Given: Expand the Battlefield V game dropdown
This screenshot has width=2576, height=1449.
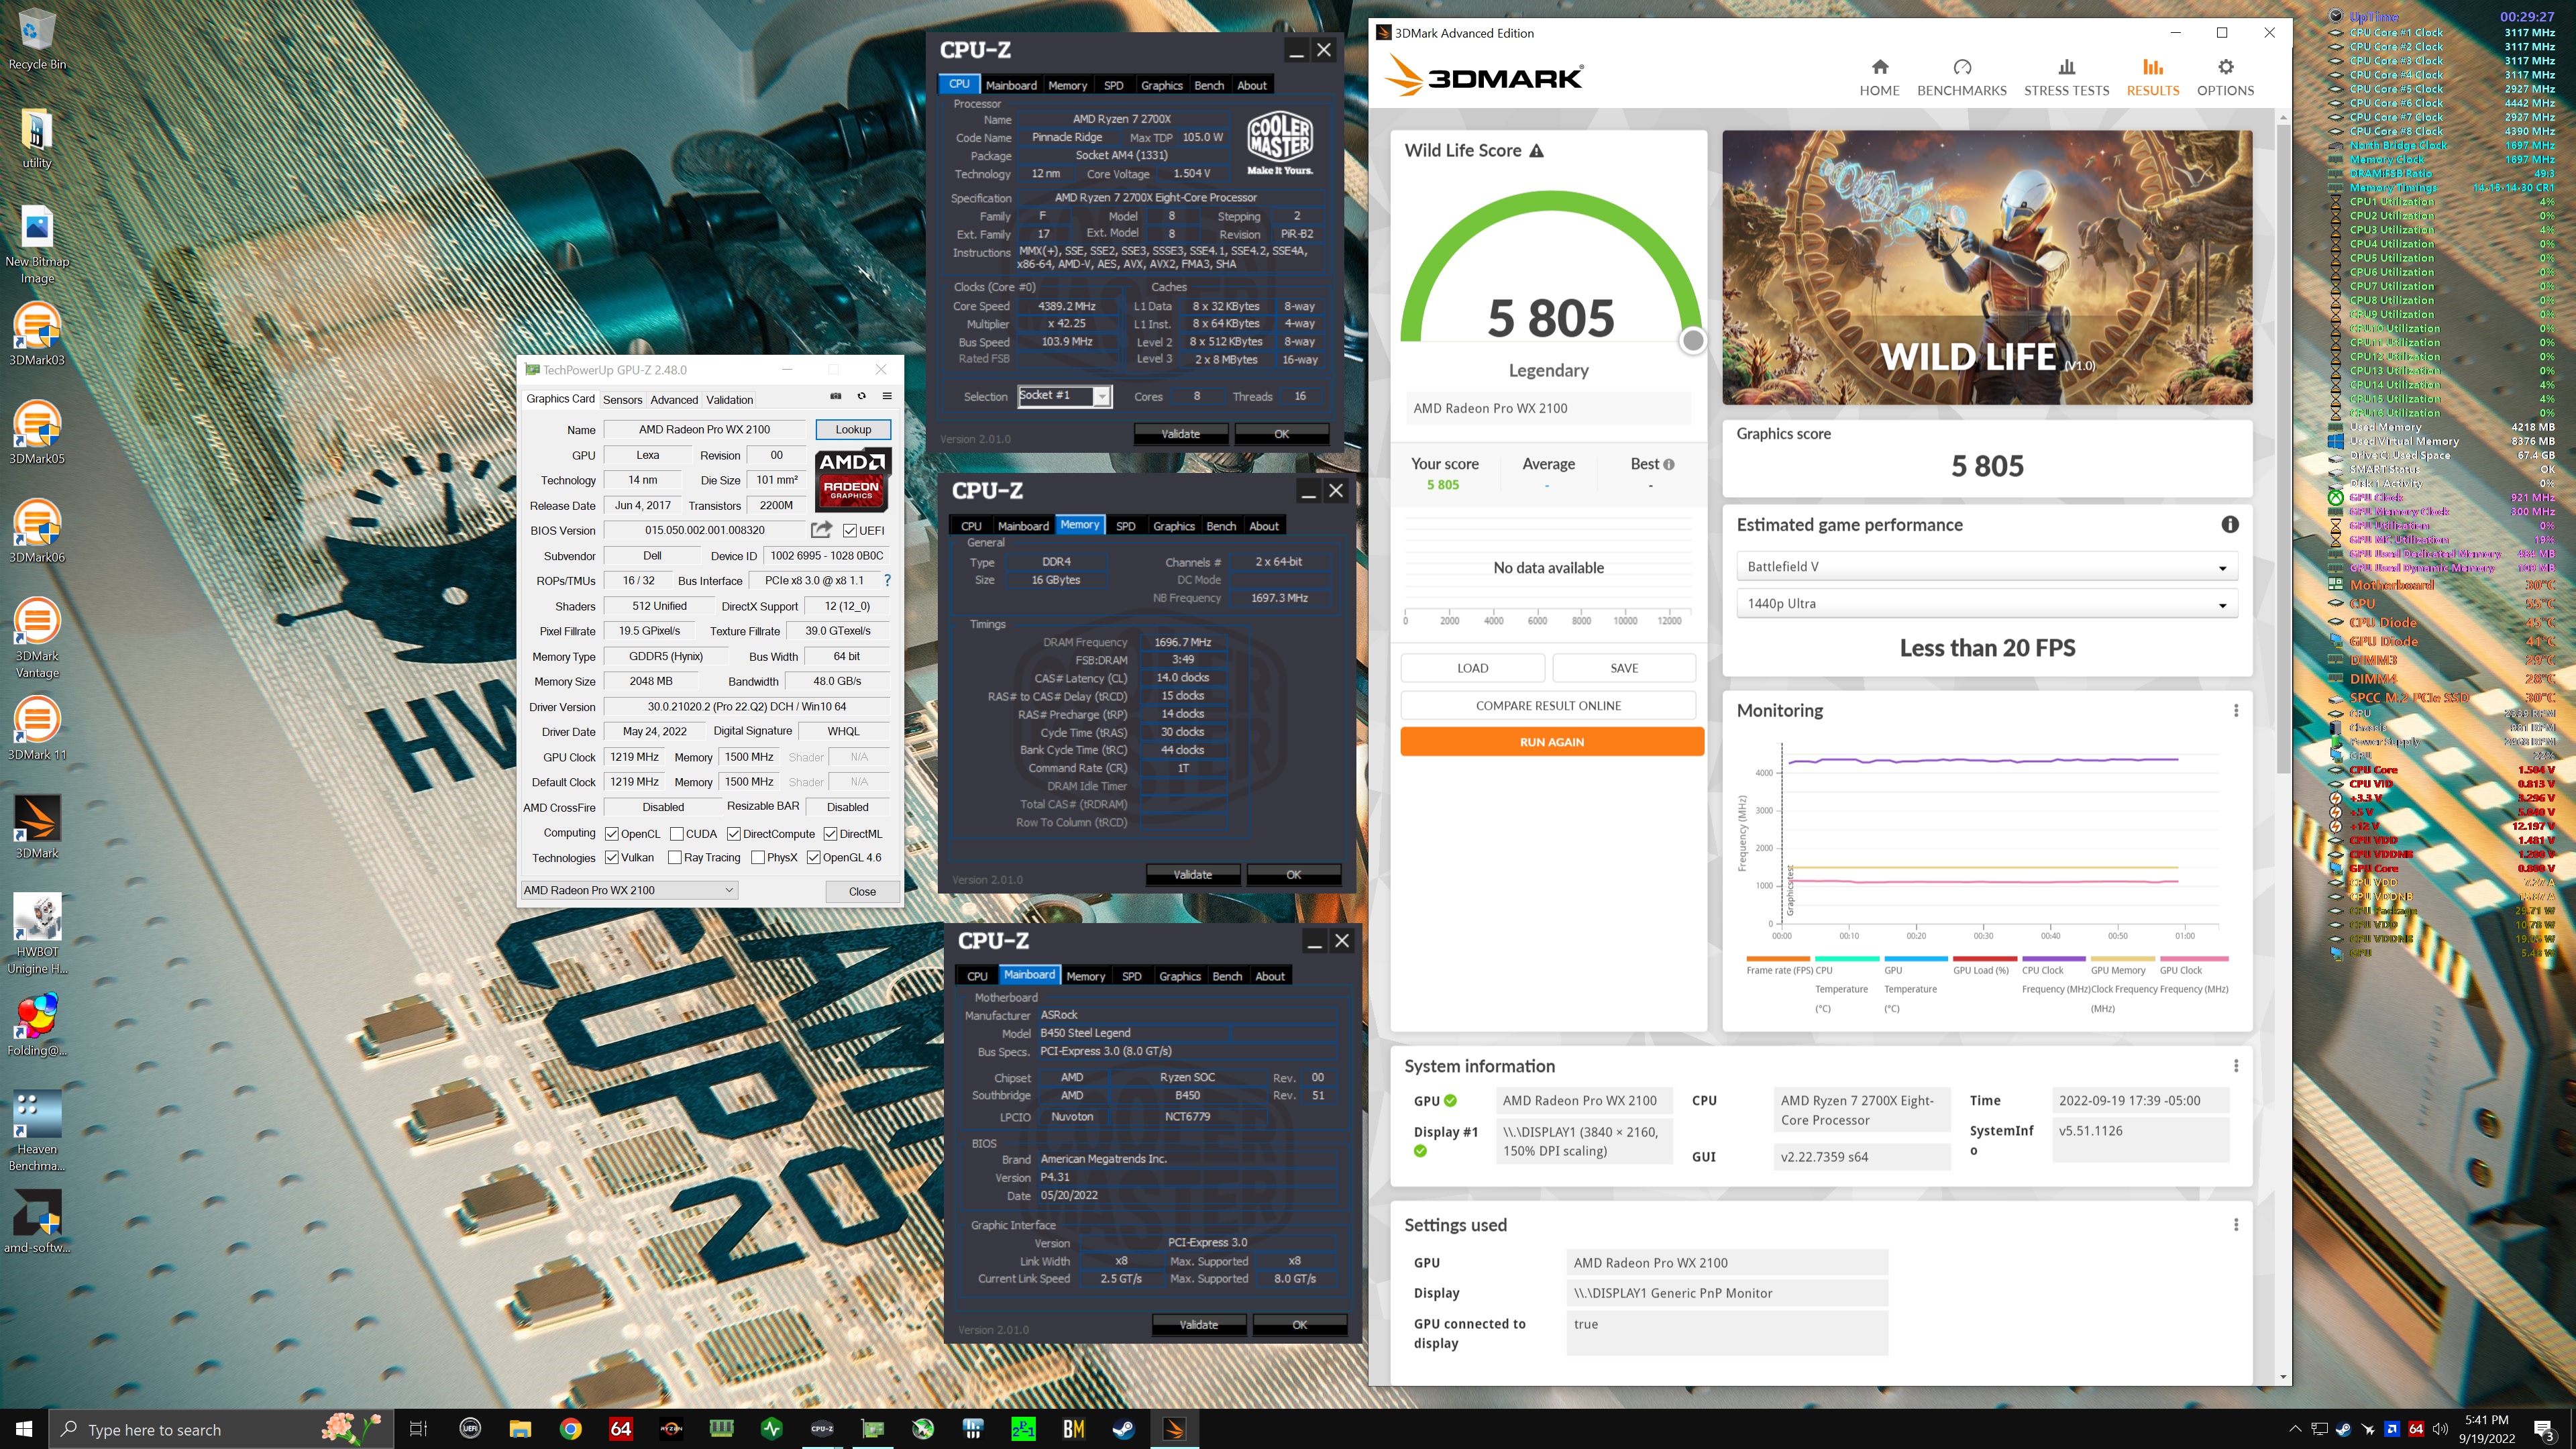Looking at the screenshot, I should [x=1987, y=567].
